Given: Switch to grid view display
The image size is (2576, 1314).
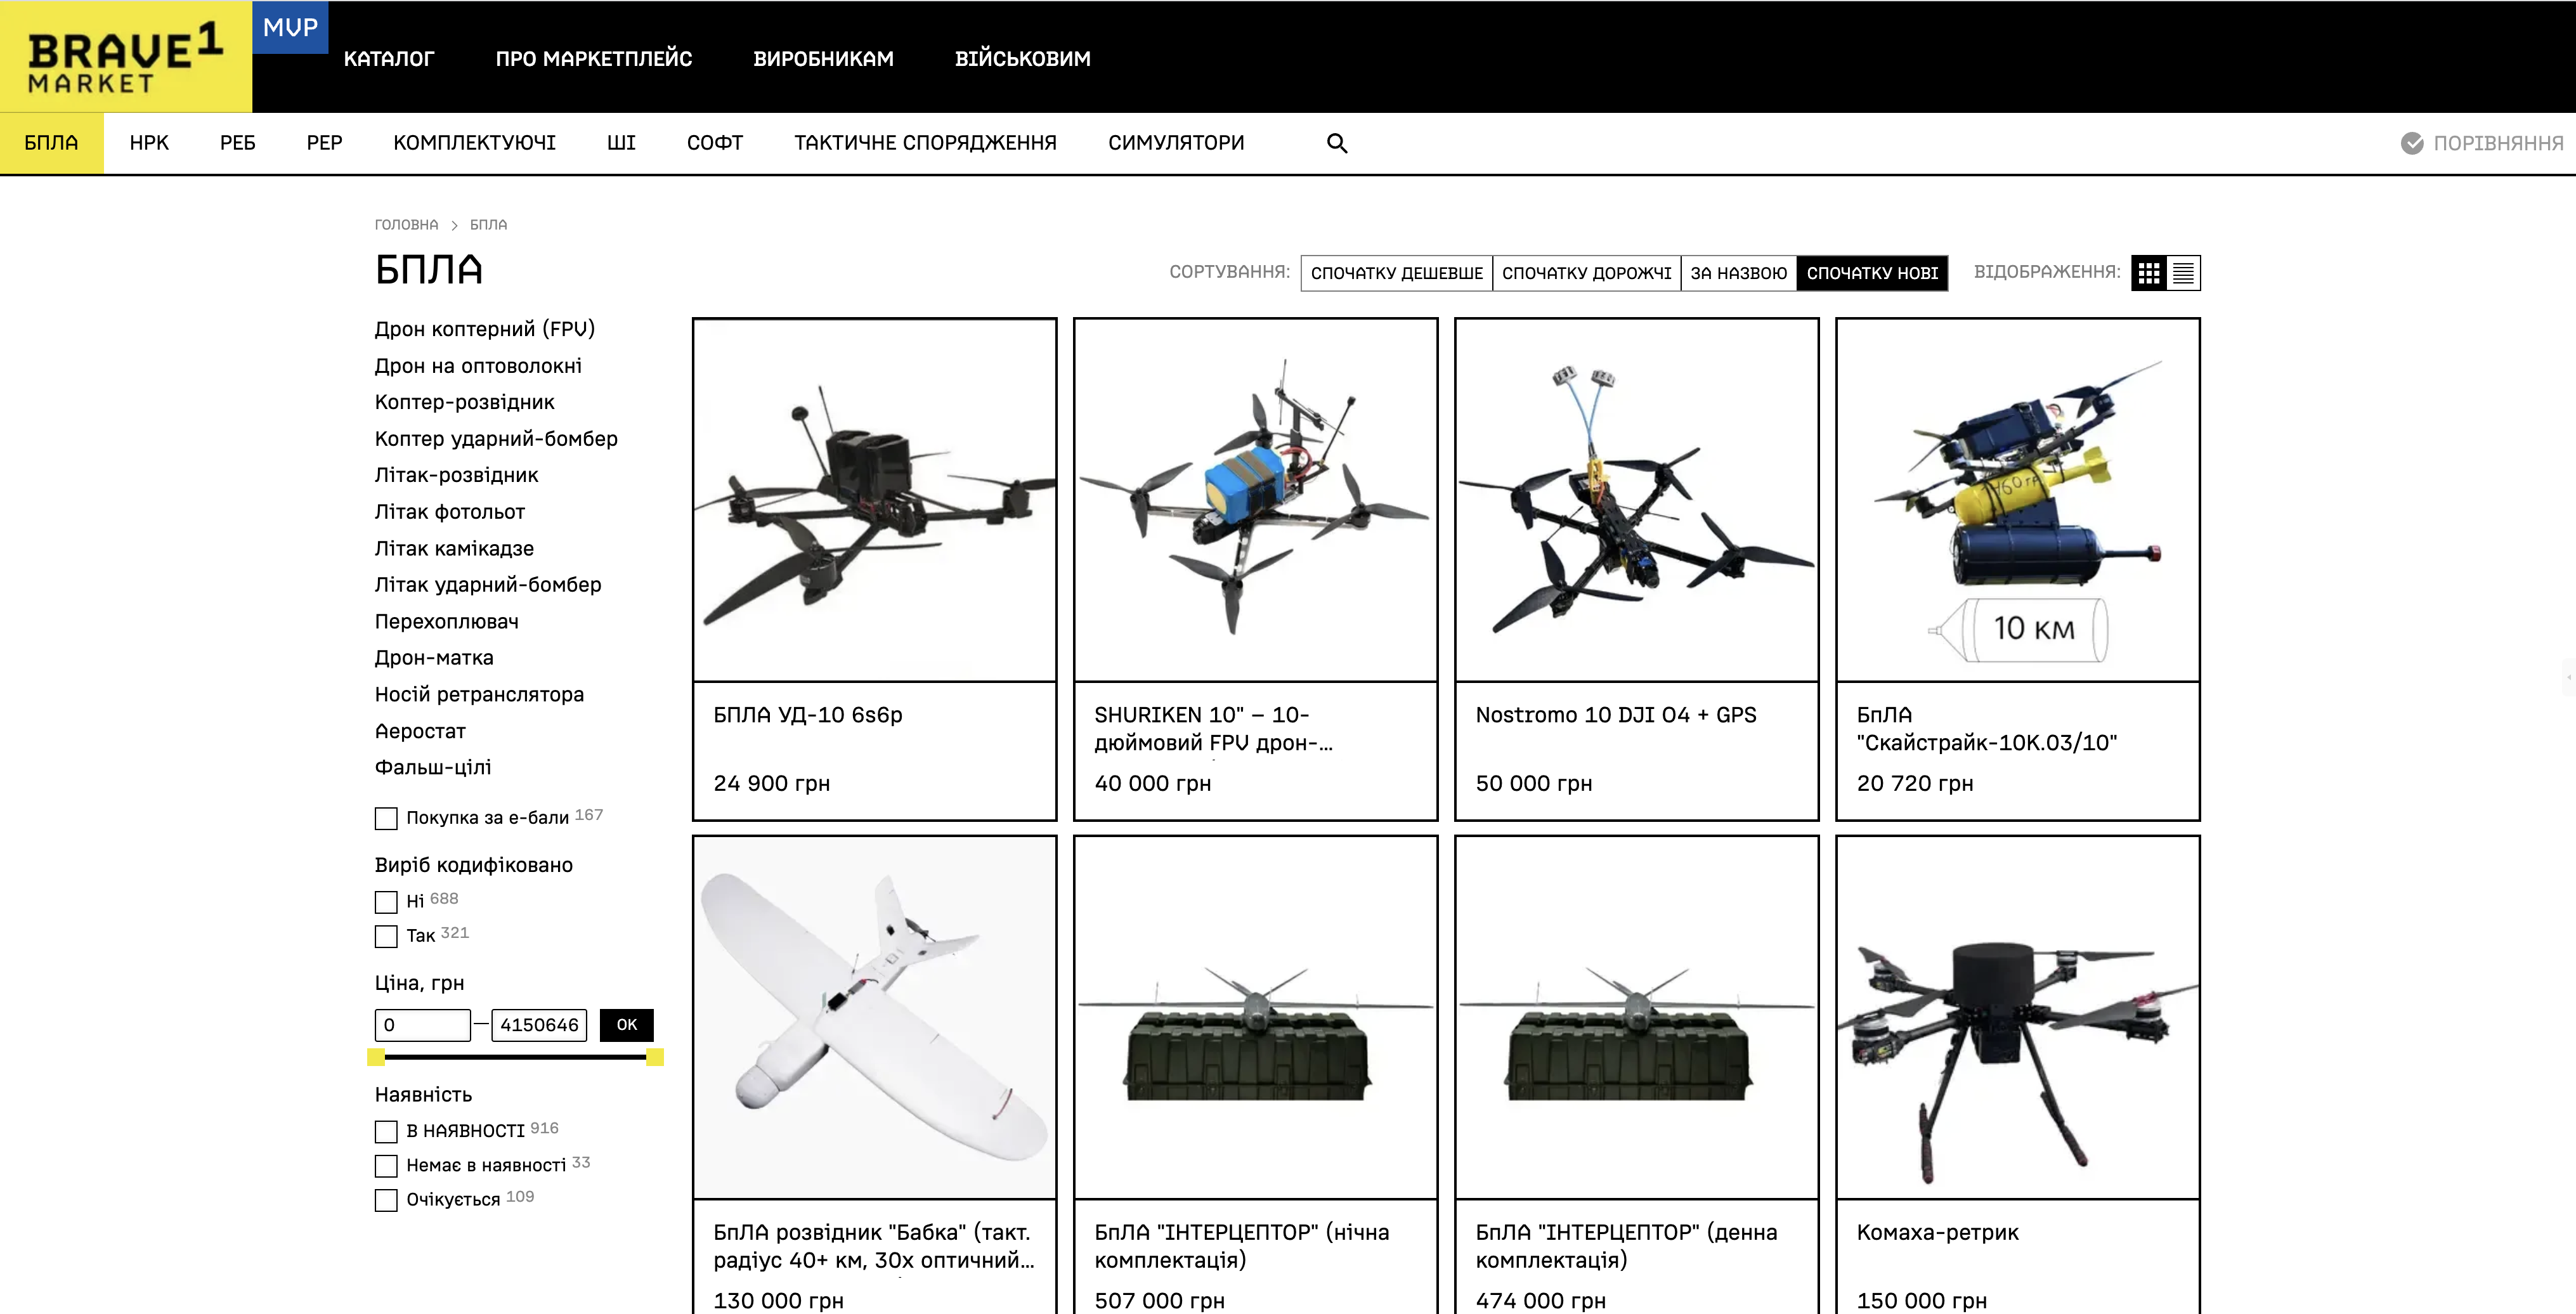Looking at the screenshot, I should click(2148, 273).
